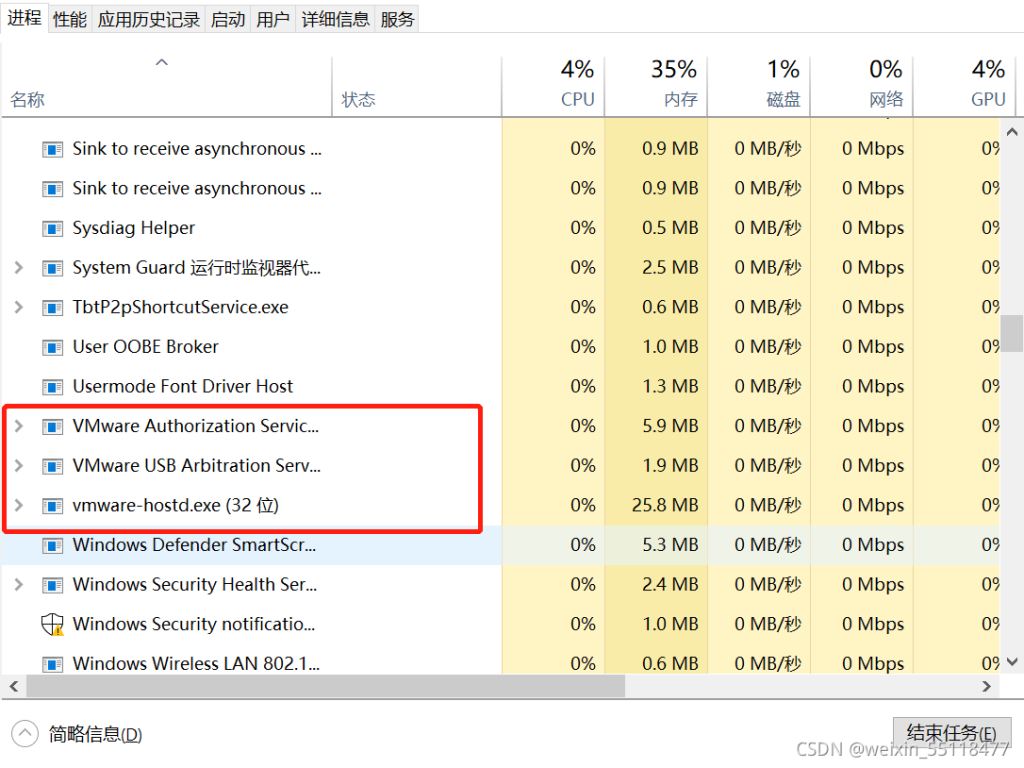Expand the System Guard process group
1024x768 pixels.
(19, 268)
